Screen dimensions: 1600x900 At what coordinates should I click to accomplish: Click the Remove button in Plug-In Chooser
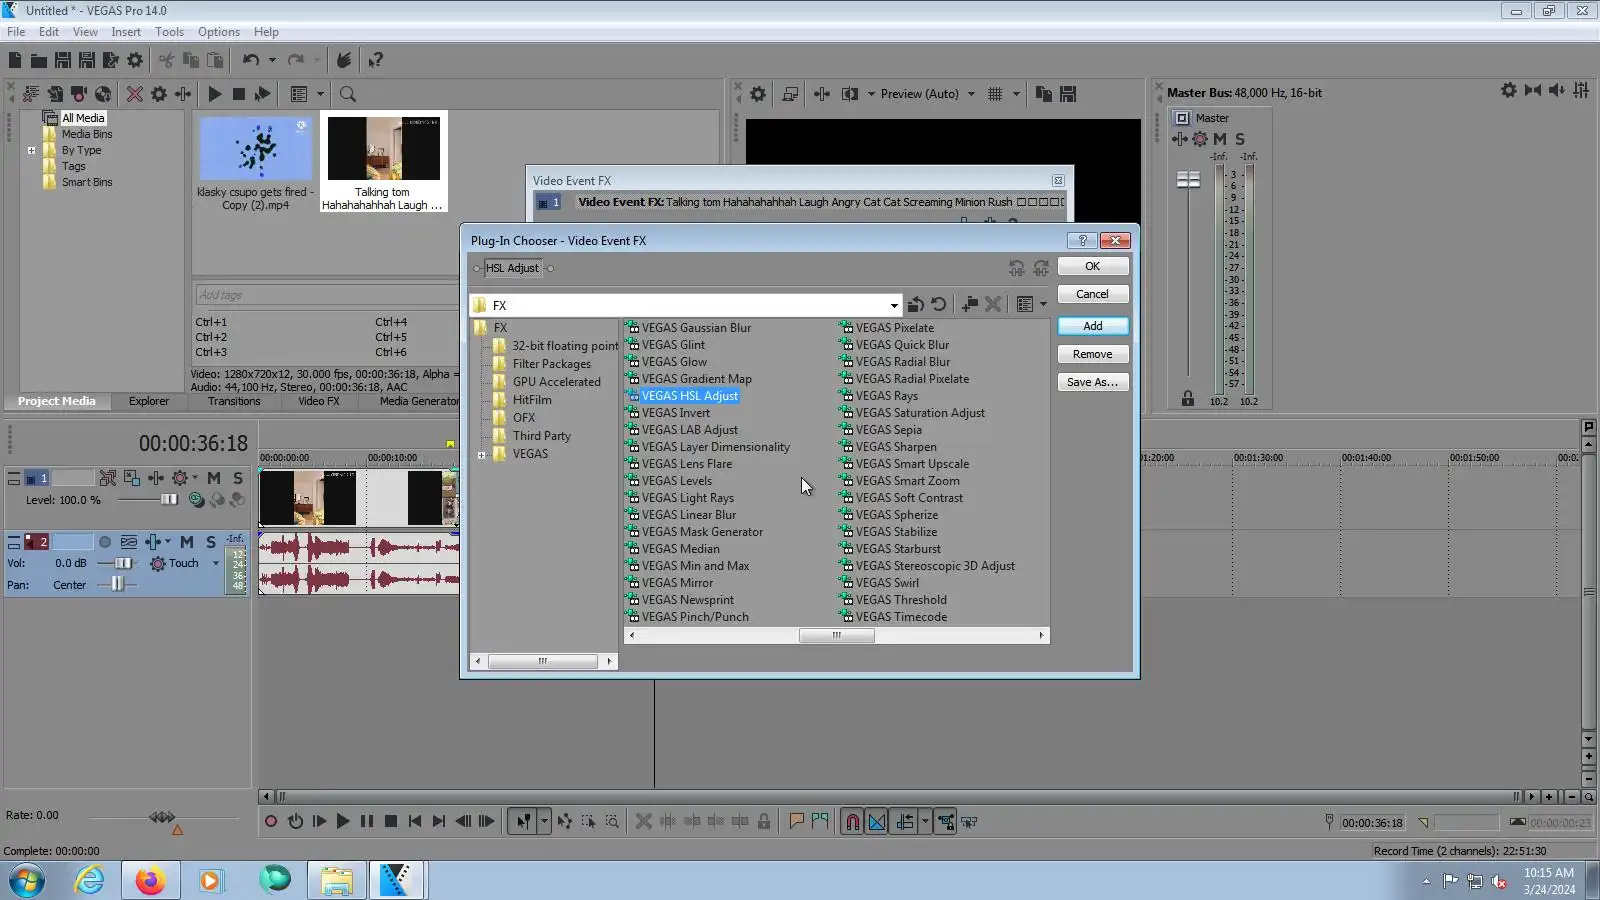click(x=1093, y=354)
